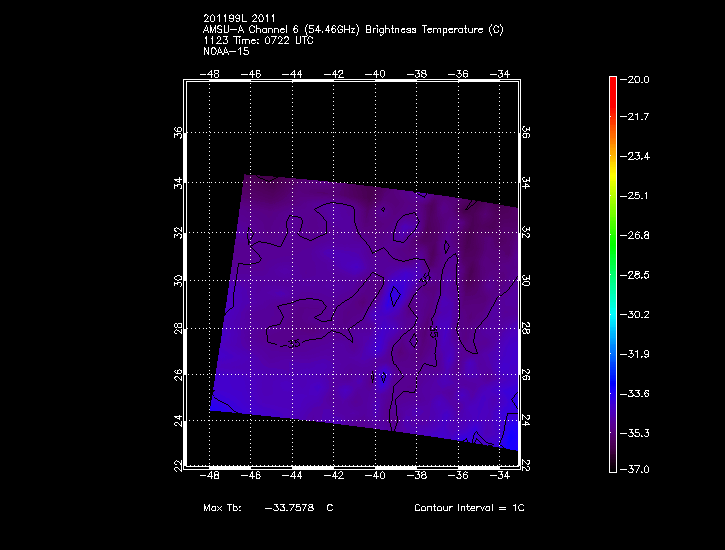Click the Max Tb value -33.7578

tap(289, 508)
